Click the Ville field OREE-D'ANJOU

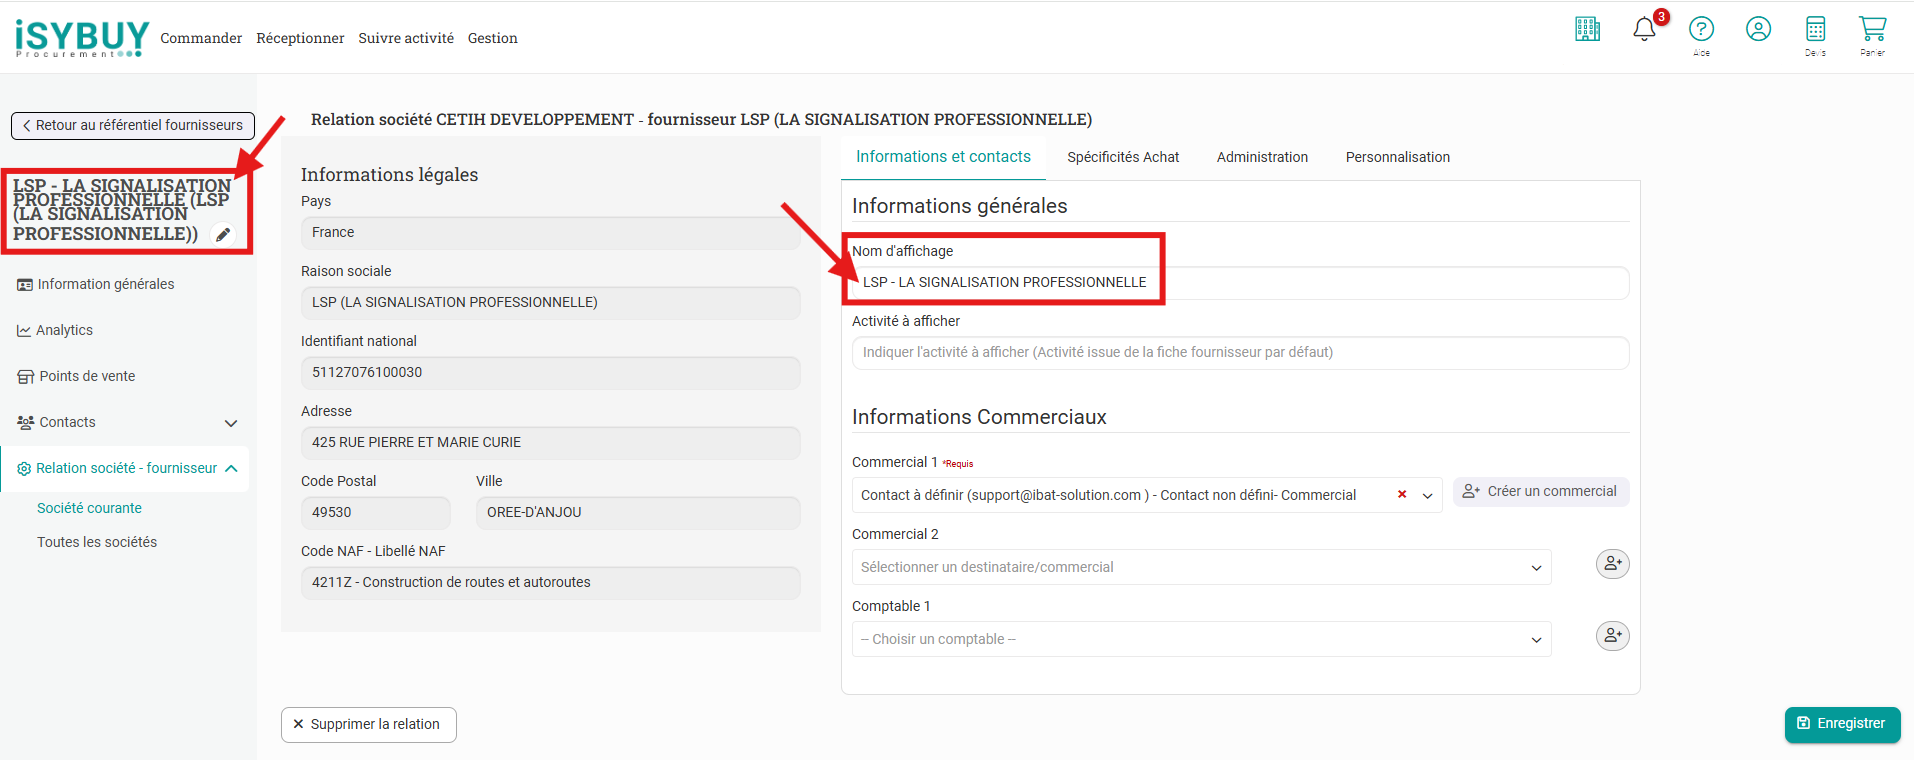tap(638, 513)
